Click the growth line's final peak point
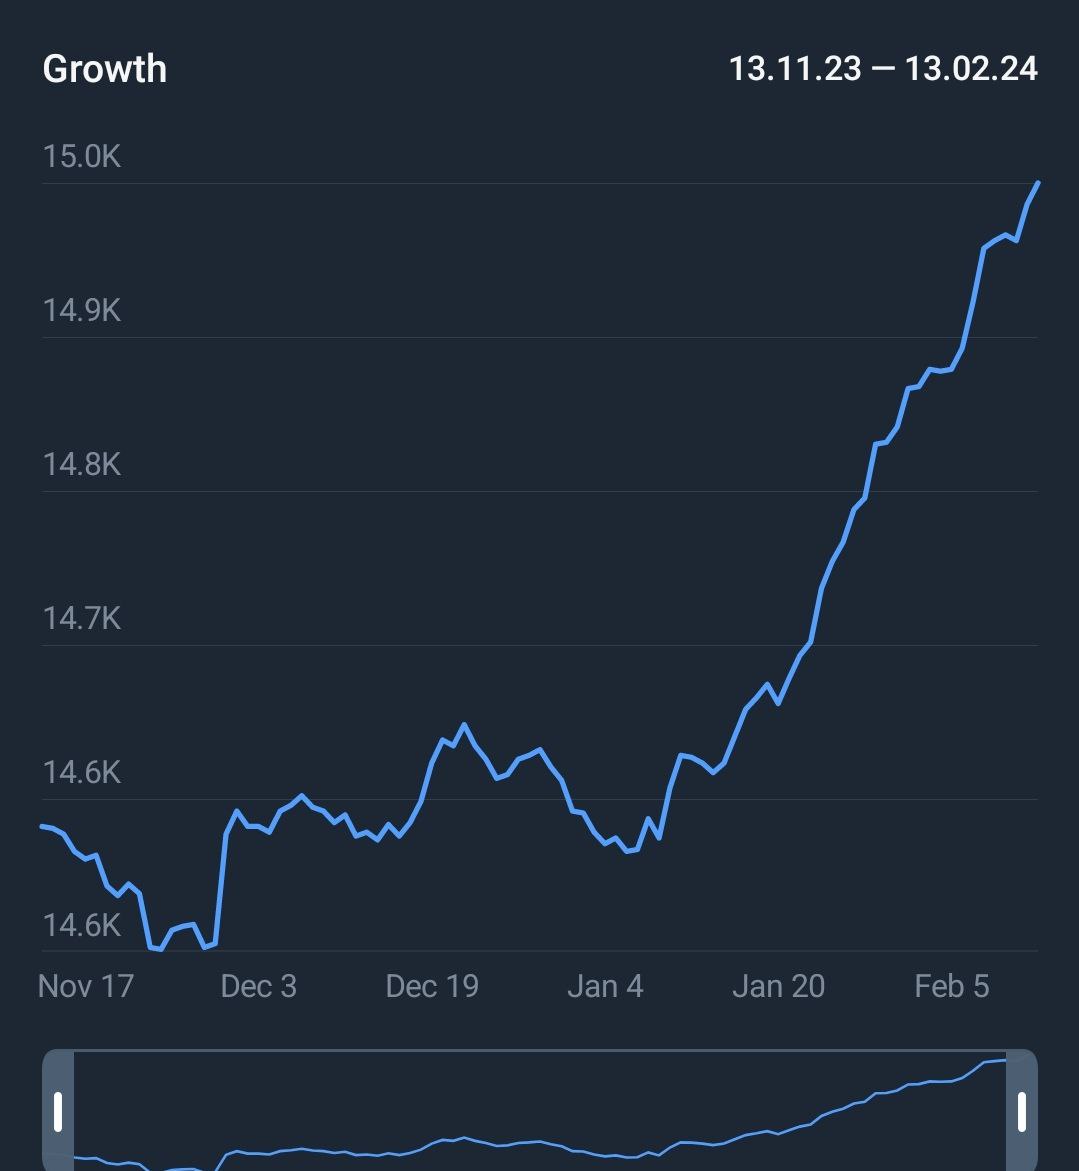This screenshot has height=1171, width=1079. [x=1038, y=183]
